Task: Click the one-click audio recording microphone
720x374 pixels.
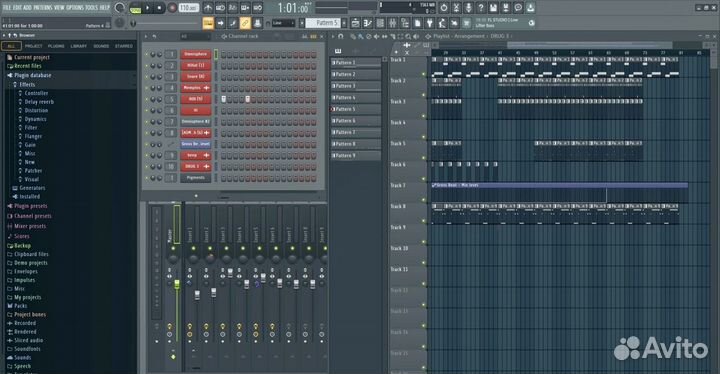Action: point(468,8)
